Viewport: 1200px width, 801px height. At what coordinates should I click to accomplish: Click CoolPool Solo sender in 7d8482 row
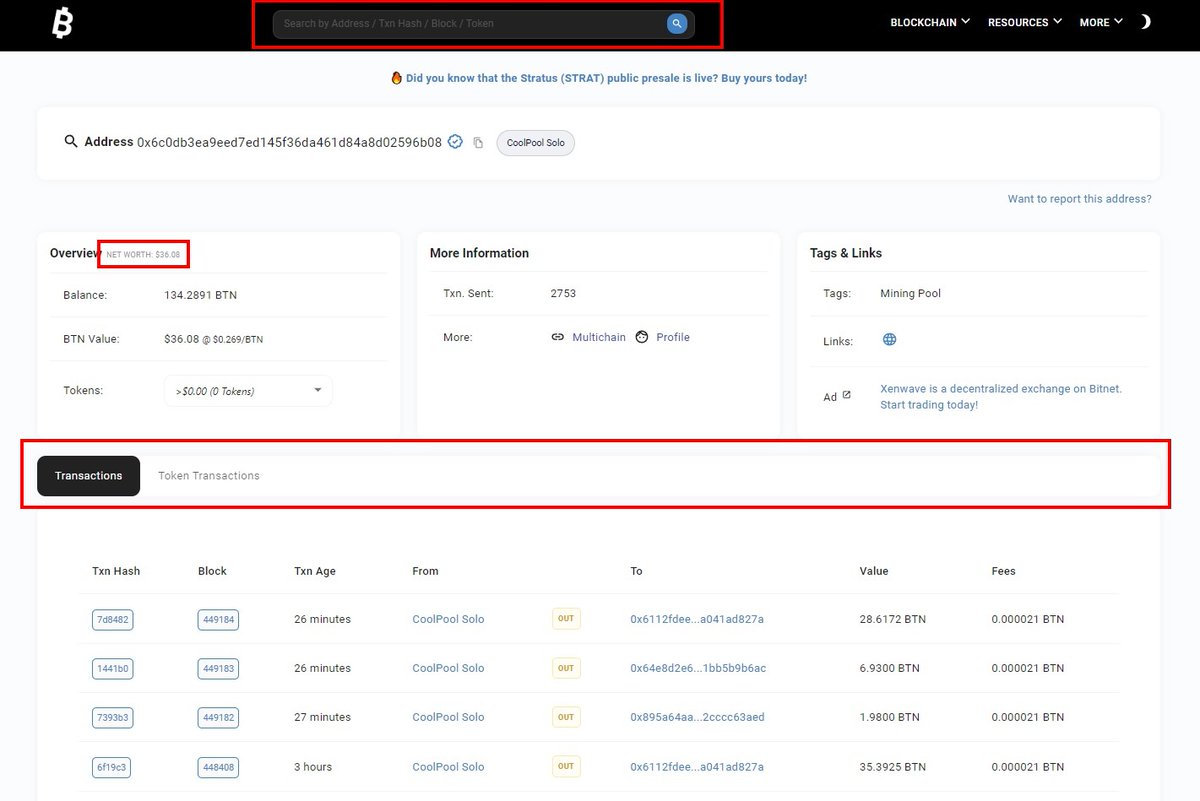(448, 619)
